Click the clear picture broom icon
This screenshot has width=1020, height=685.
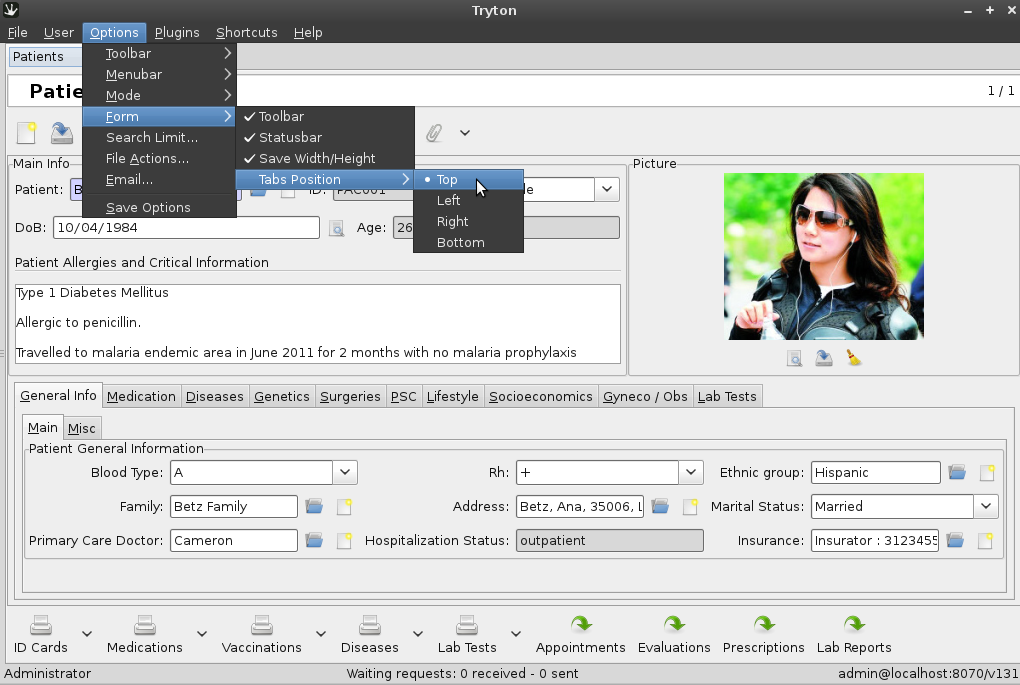(x=854, y=358)
